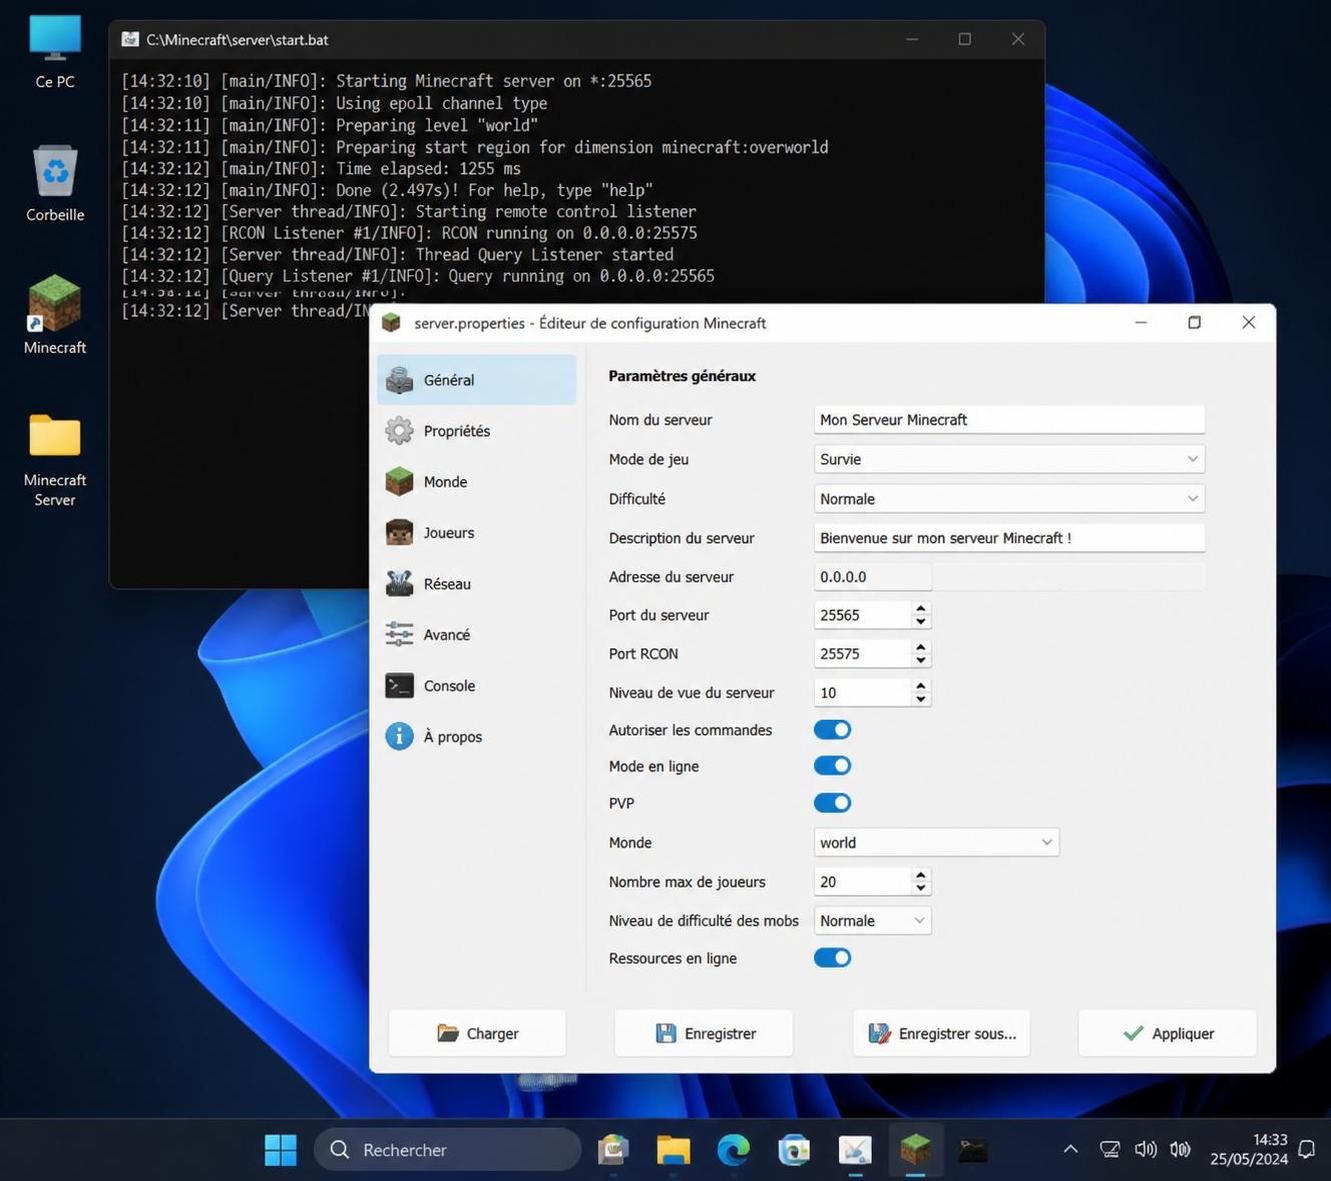Click the Propriétés gear icon
The height and width of the screenshot is (1181, 1331).
(399, 431)
